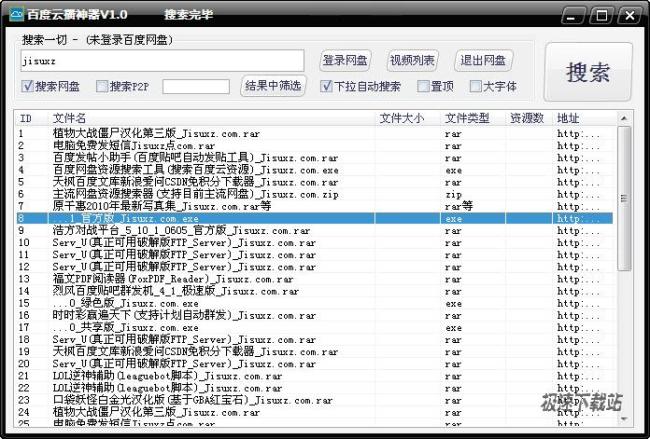
Task: Select row 15 绿色版 exe
Action: click(x=314, y=303)
